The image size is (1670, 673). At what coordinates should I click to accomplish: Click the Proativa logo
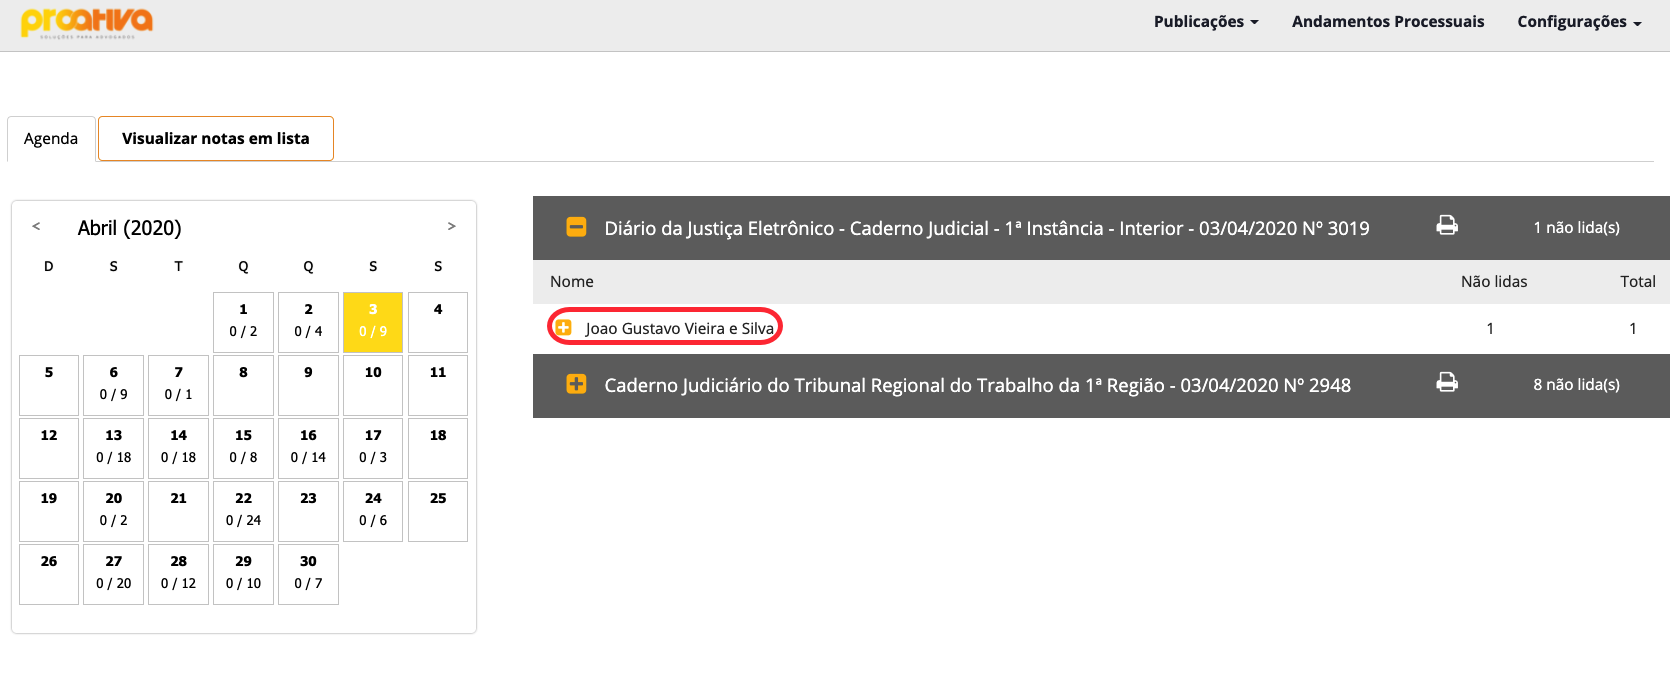(x=87, y=22)
